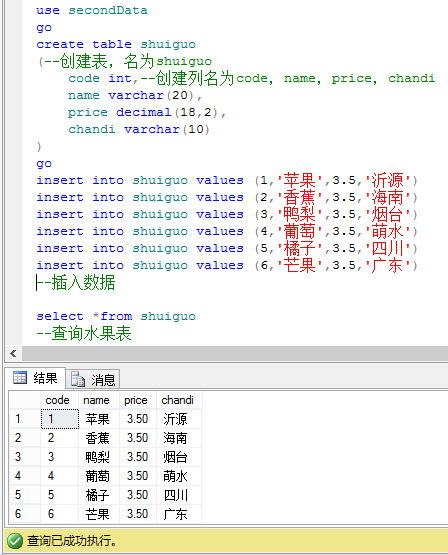Viewport: 448px width, 555px height.
Task: Select result row header number 6
Action: pyautogui.click(x=24, y=514)
